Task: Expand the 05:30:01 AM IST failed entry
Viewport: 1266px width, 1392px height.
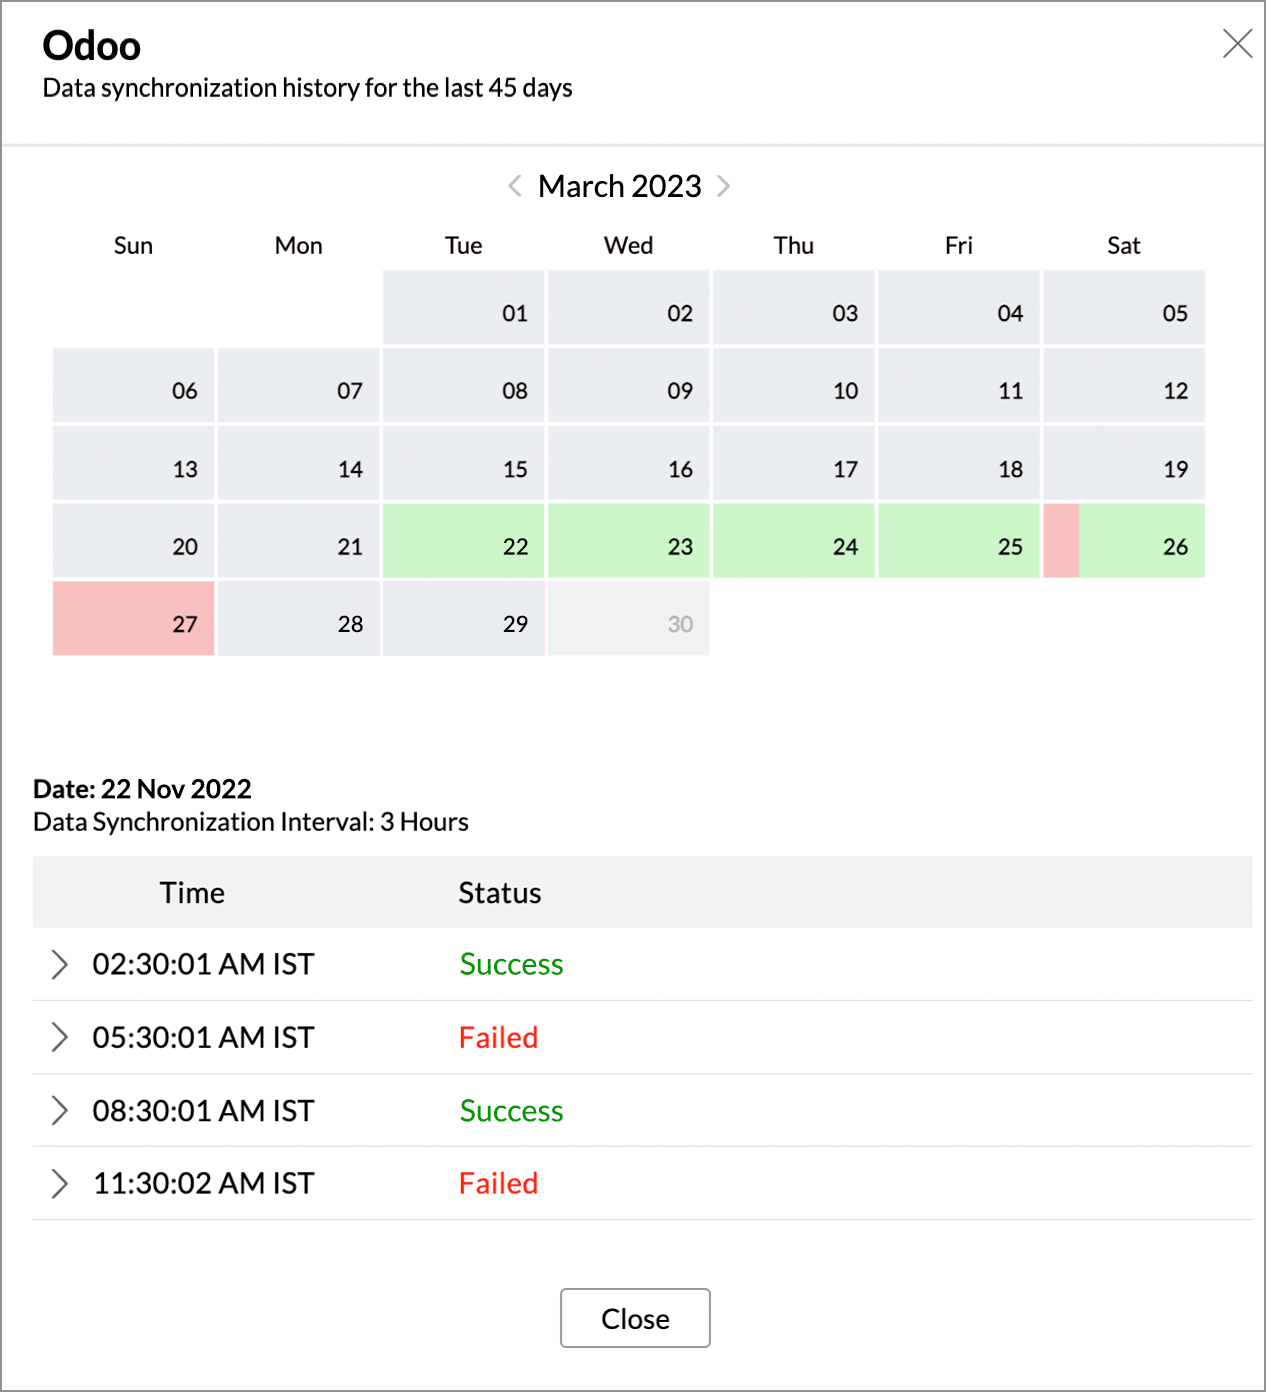Action: pyautogui.click(x=60, y=1037)
